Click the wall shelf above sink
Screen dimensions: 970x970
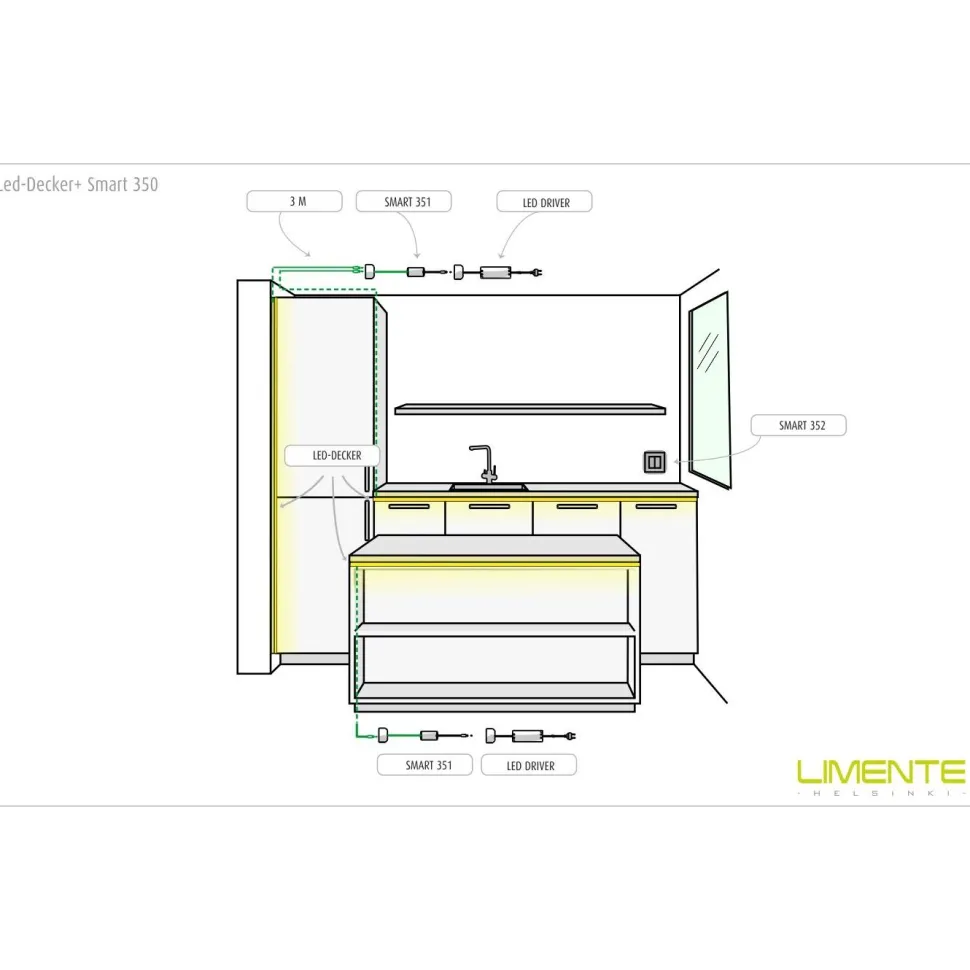(530, 409)
